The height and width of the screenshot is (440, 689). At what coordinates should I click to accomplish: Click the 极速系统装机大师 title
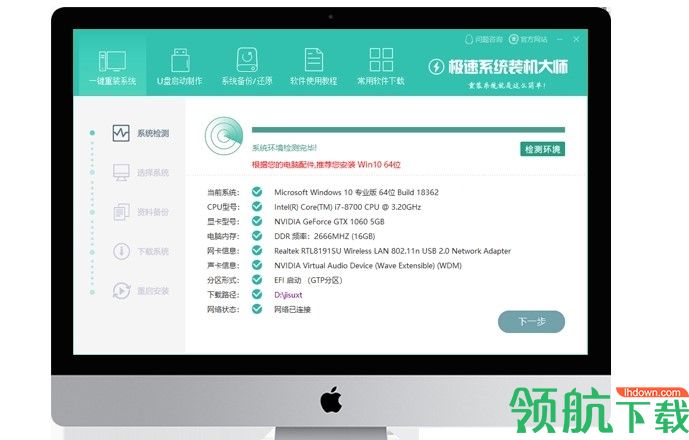coord(508,67)
